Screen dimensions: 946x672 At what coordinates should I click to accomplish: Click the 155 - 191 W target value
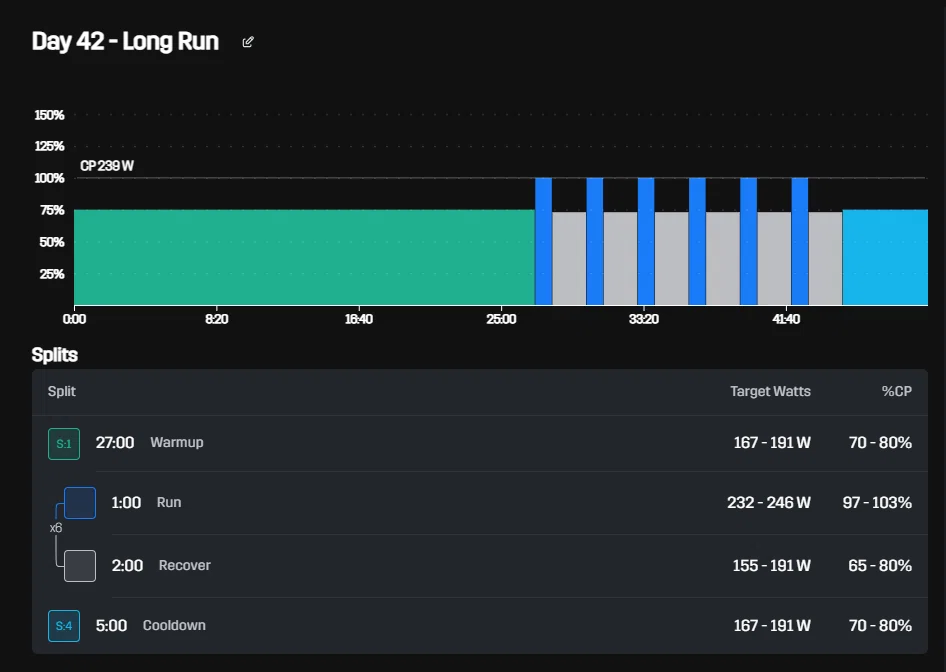point(772,565)
